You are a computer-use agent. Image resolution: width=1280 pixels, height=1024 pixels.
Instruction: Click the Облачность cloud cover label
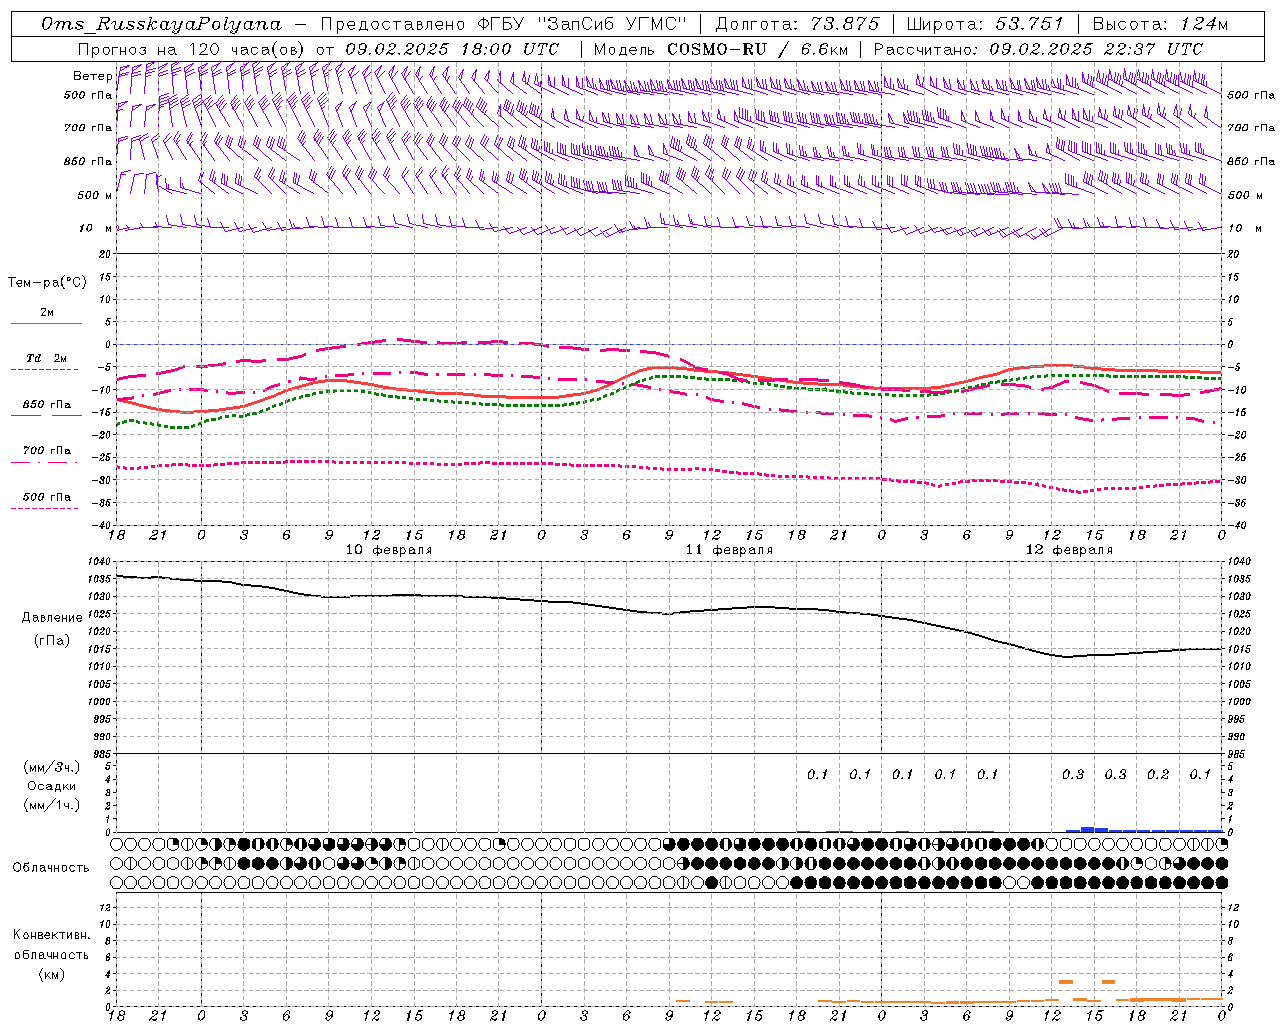[x=51, y=868]
